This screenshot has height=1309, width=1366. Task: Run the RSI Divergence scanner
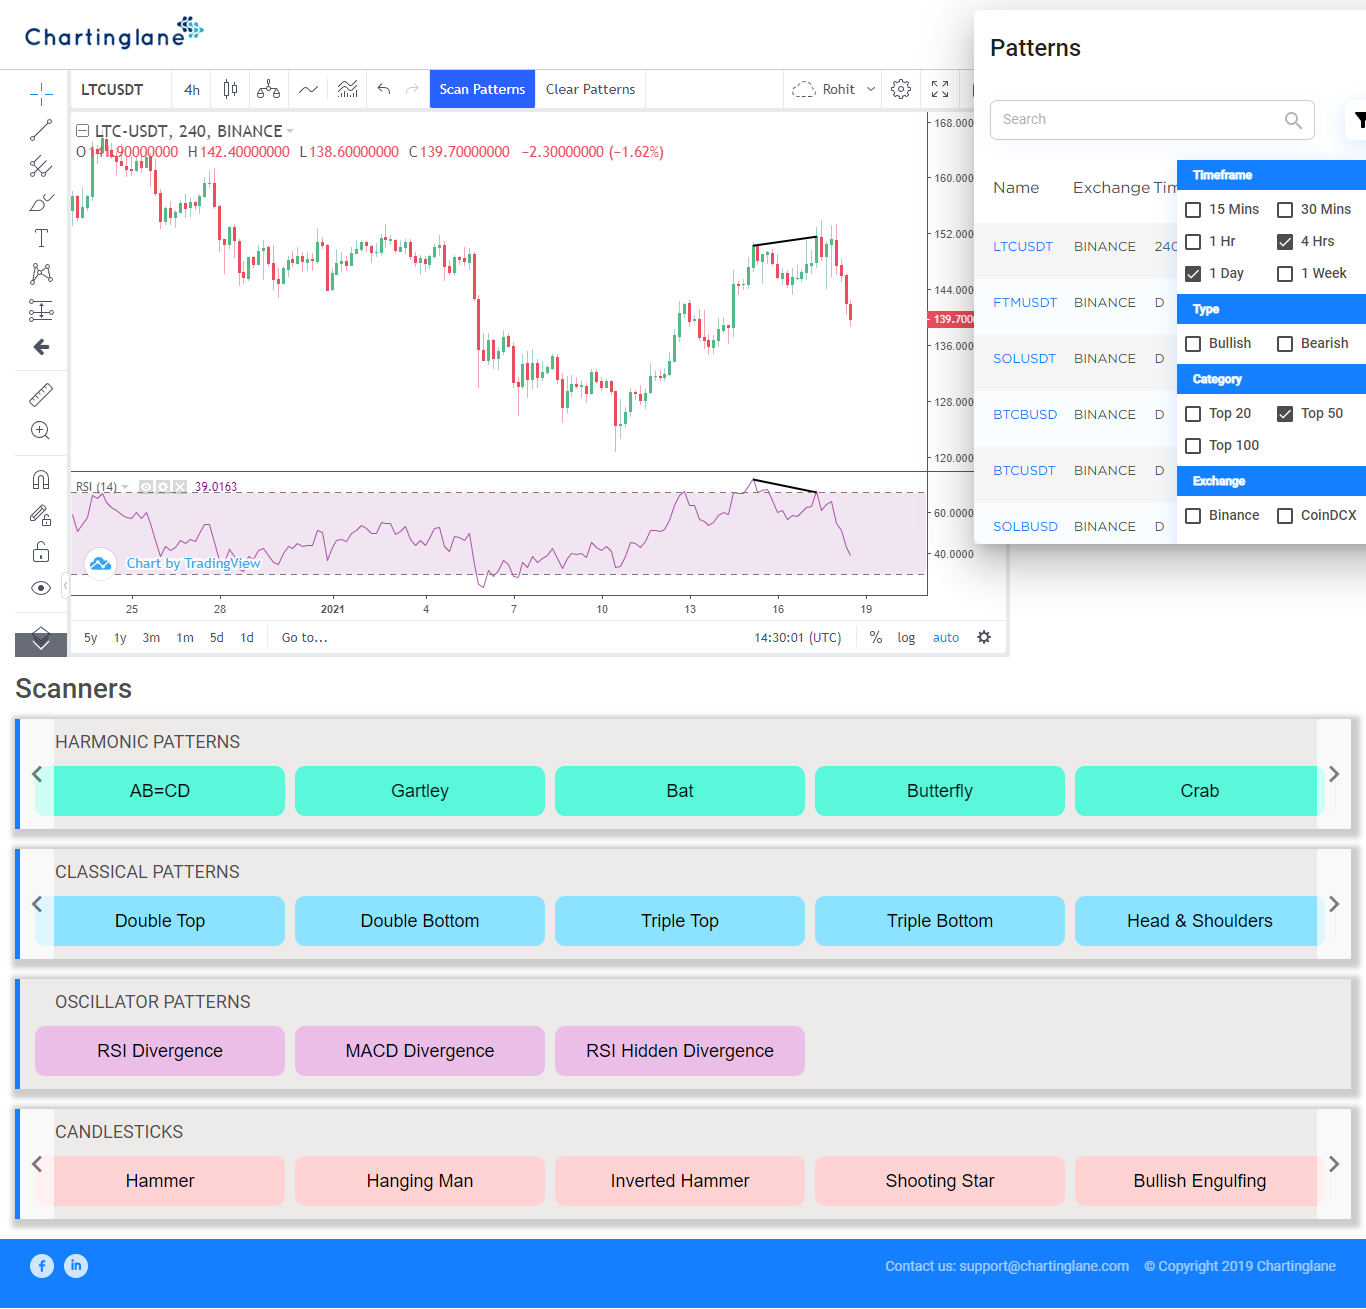point(160,1051)
